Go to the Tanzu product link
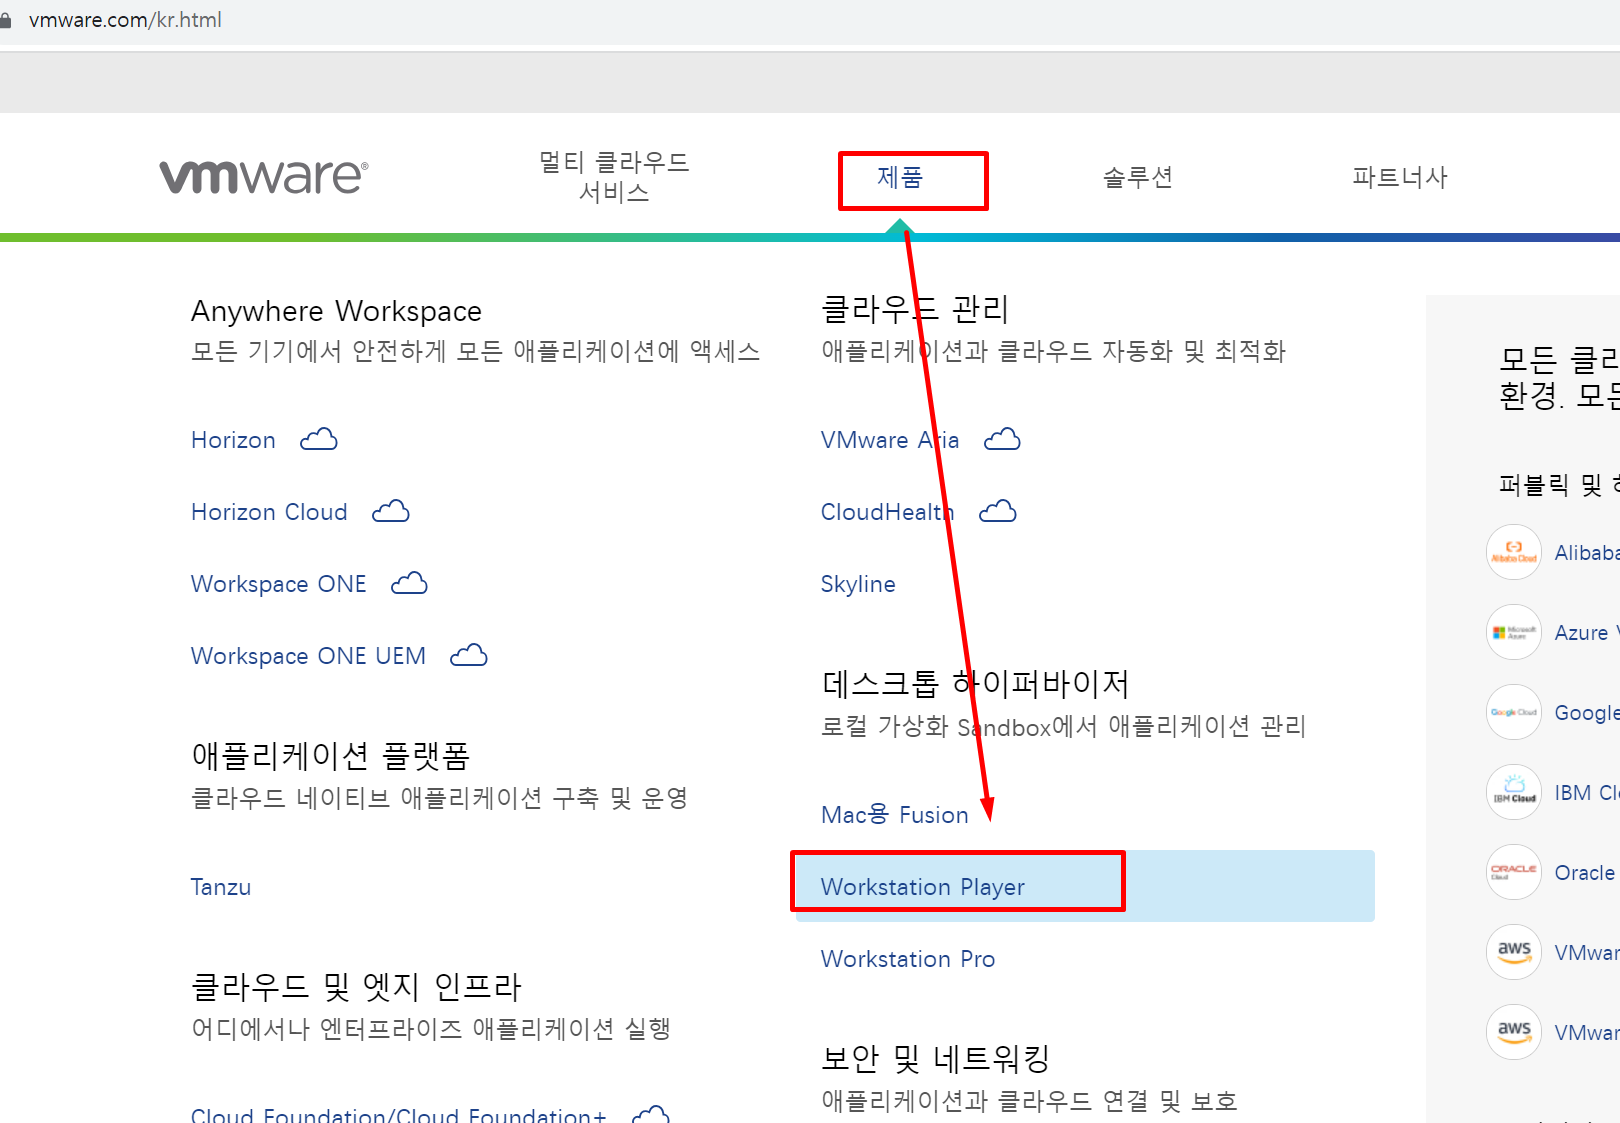Viewport: 1620px width, 1123px height. pos(221,887)
